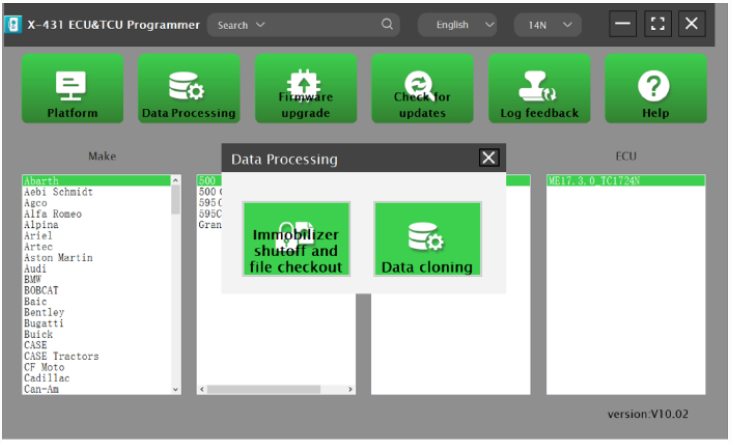Open the Platform tile
The image size is (732, 444).
[x=73, y=89]
